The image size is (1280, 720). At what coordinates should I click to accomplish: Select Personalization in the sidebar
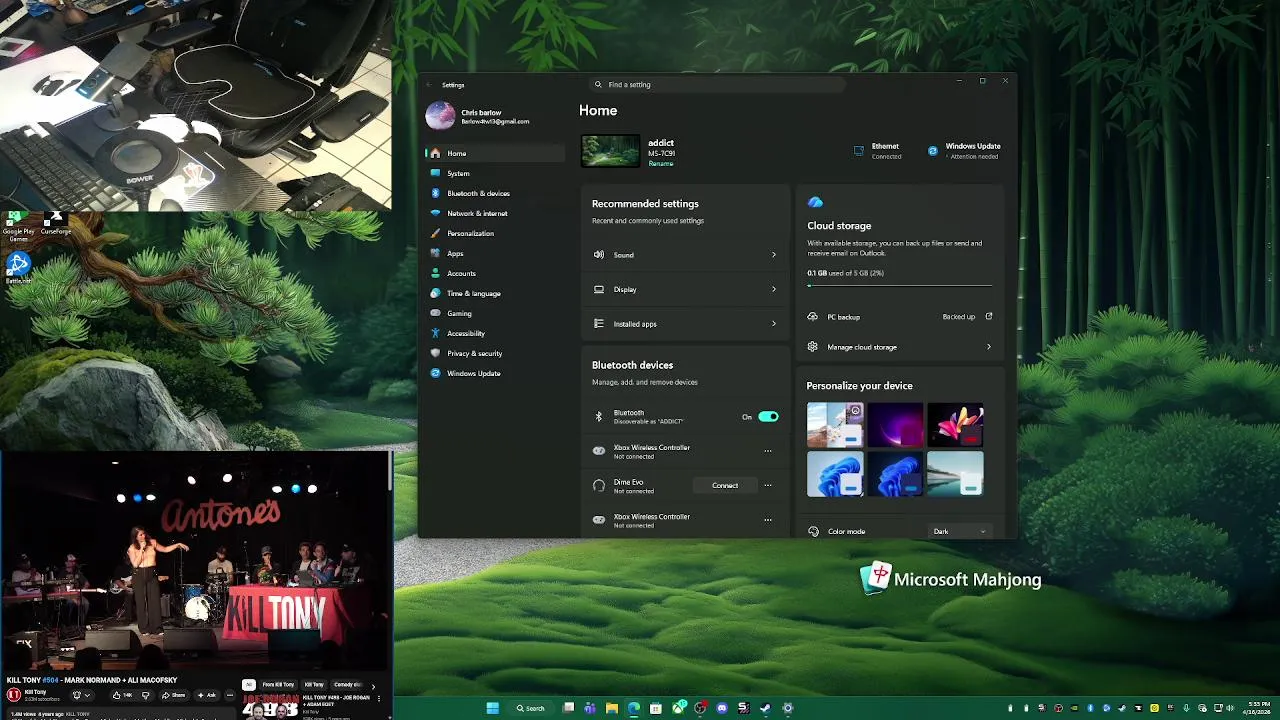[494, 233]
